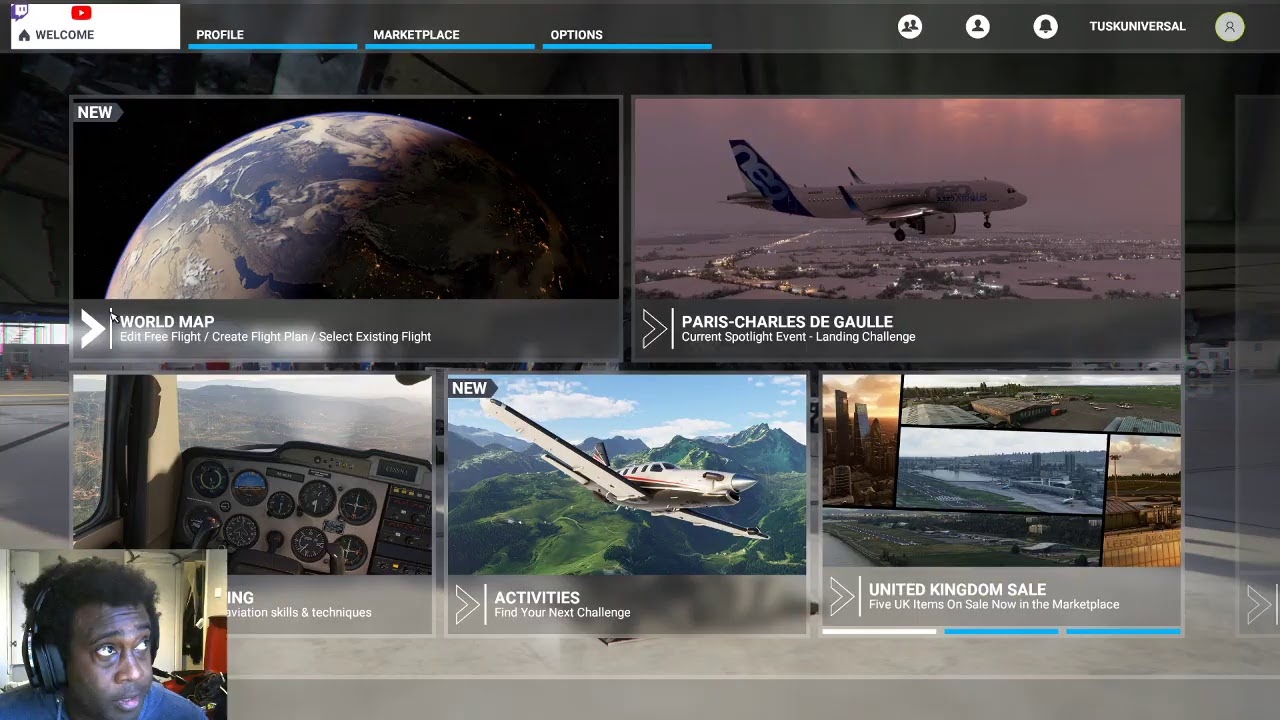The height and width of the screenshot is (720, 1280).
Task: Click Find Your Next Challenge text
Action: click(562, 613)
